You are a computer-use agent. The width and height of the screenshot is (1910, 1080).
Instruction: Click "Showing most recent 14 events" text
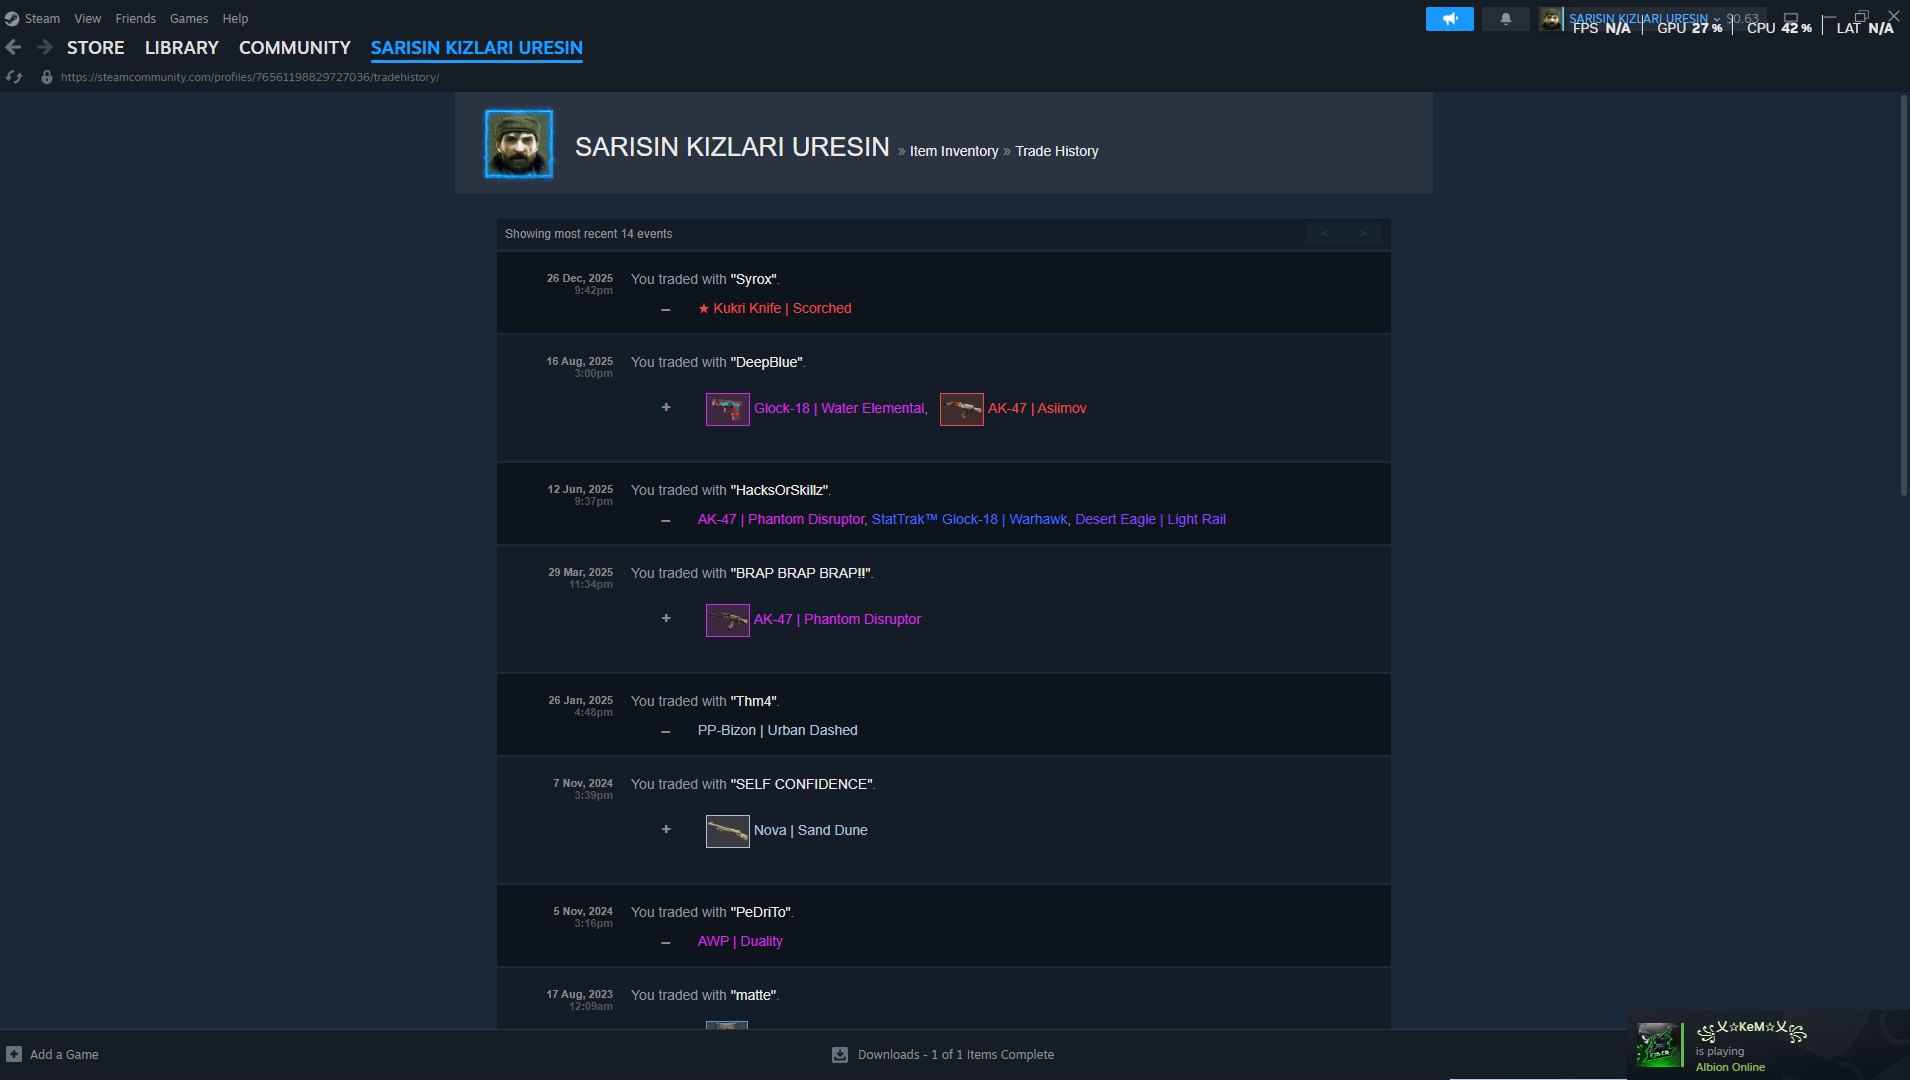tap(588, 234)
